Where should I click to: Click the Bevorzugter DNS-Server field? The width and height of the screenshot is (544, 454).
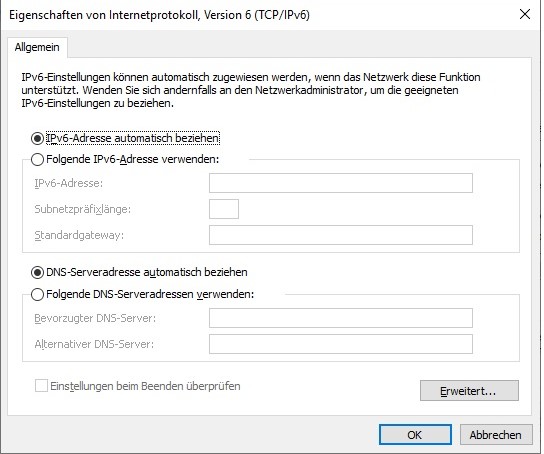pos(341,318)
